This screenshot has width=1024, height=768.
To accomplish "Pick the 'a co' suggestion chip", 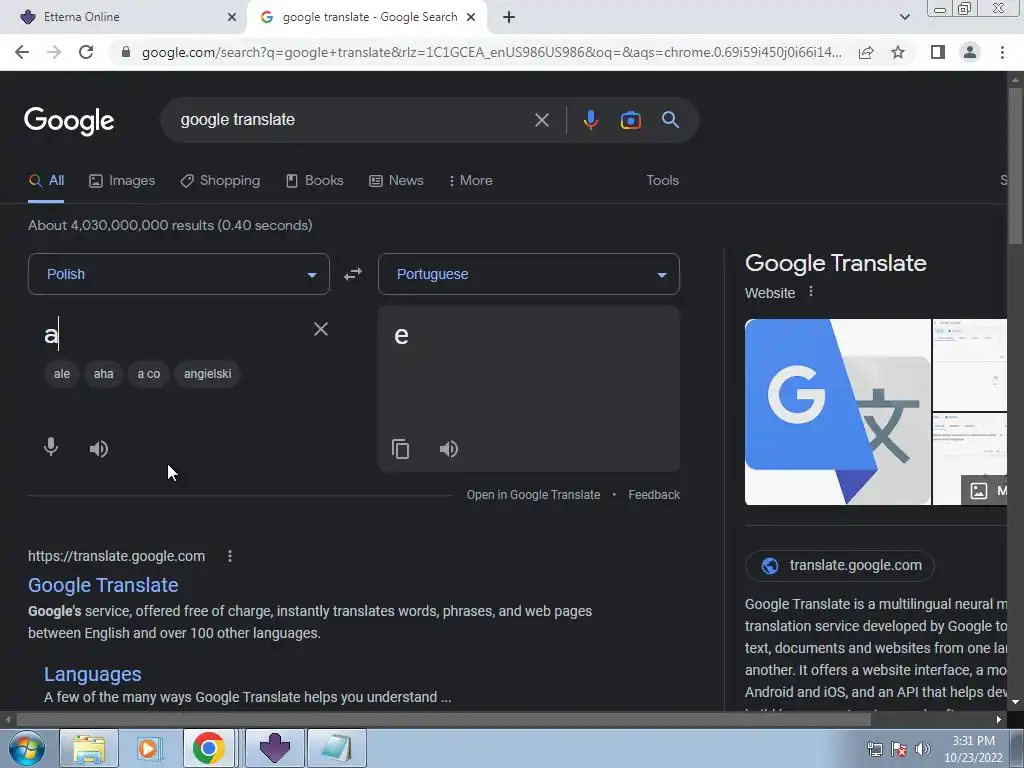I will [149, 374].
